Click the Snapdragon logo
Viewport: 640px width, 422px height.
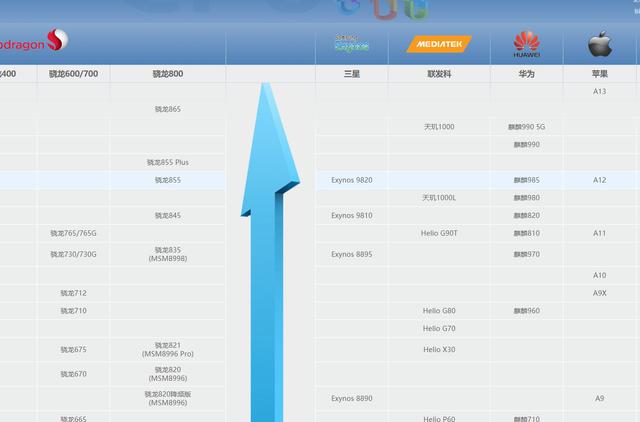tap(34, 41)
